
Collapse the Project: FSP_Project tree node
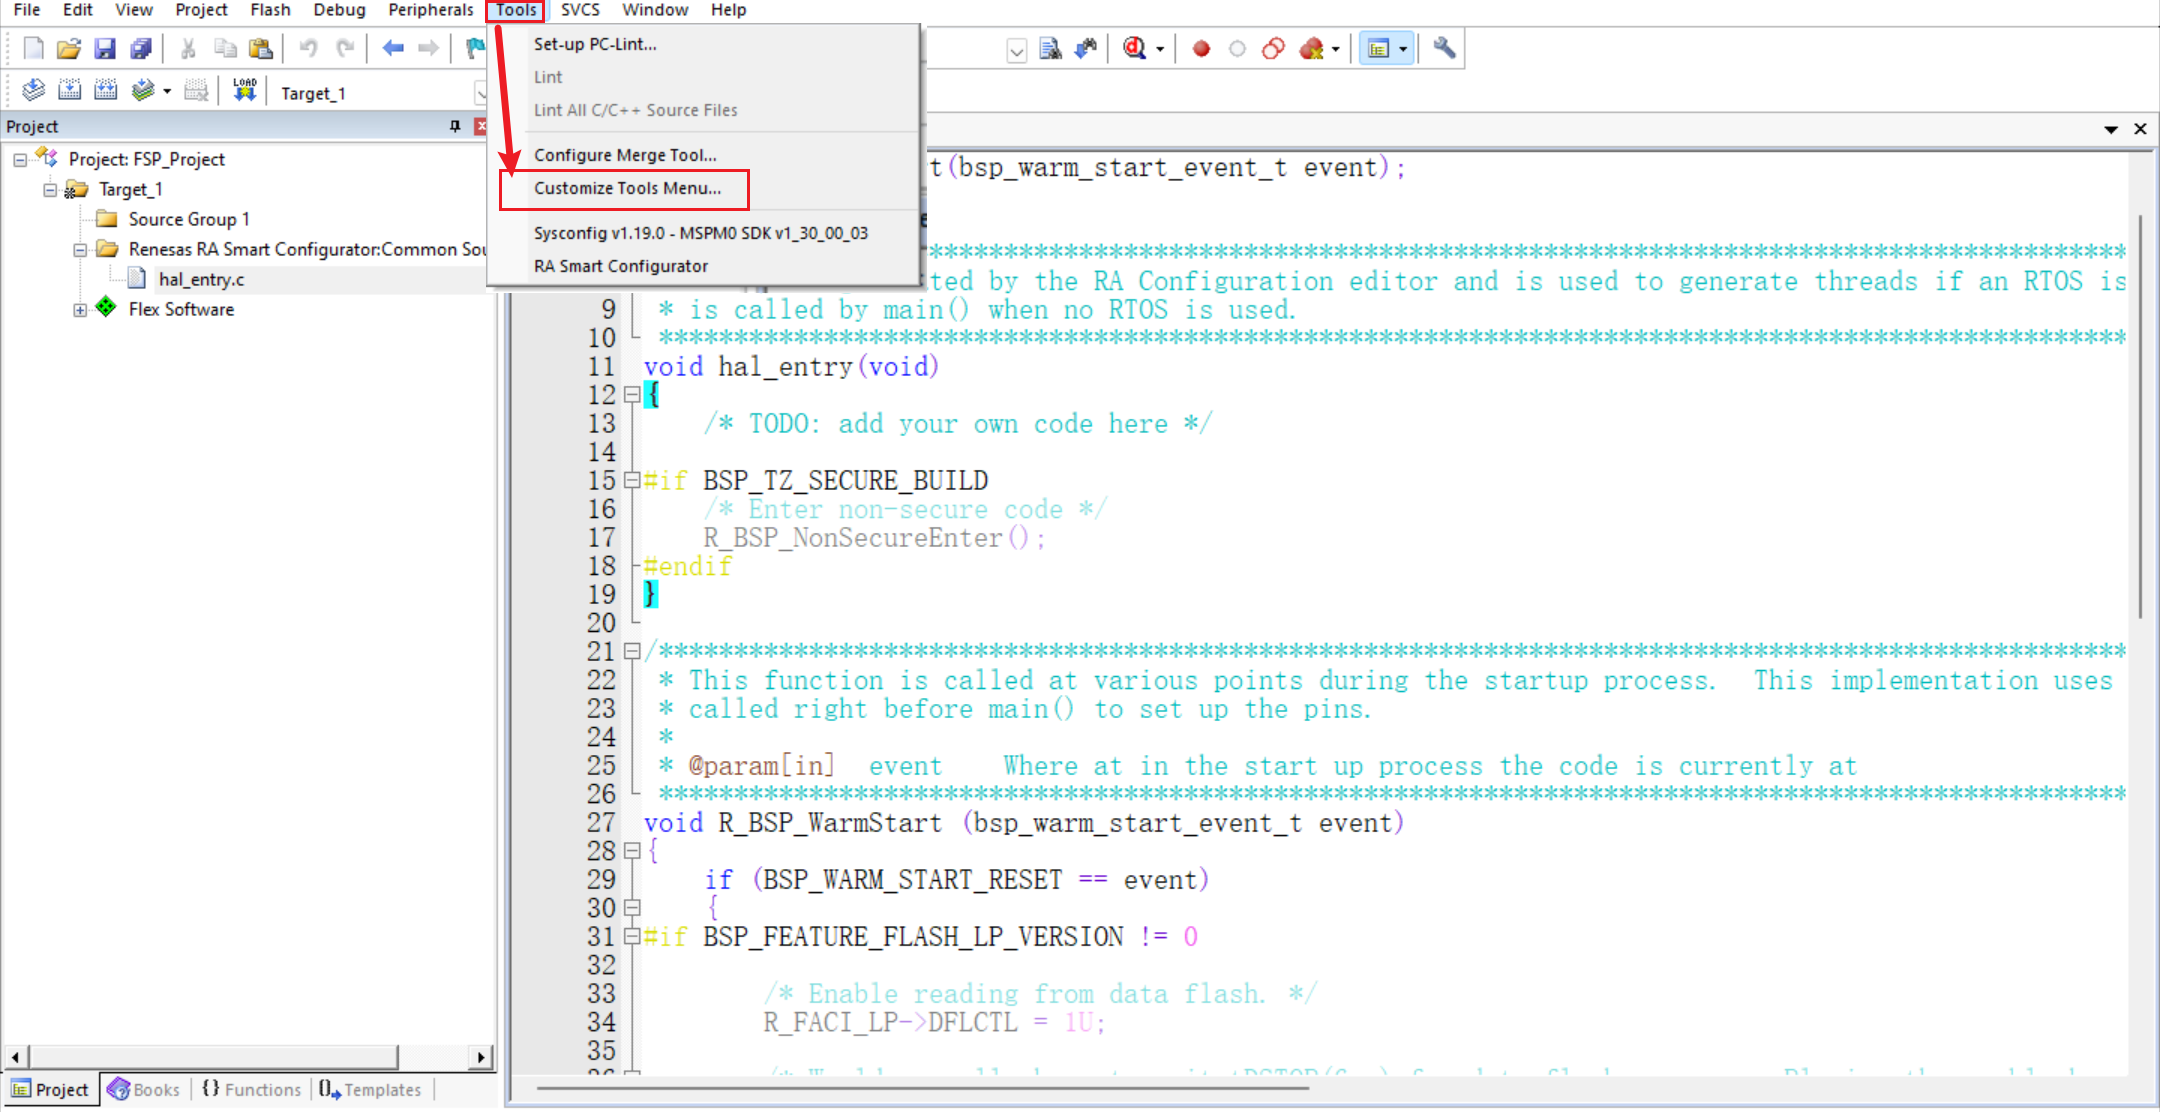pos(20,160)
